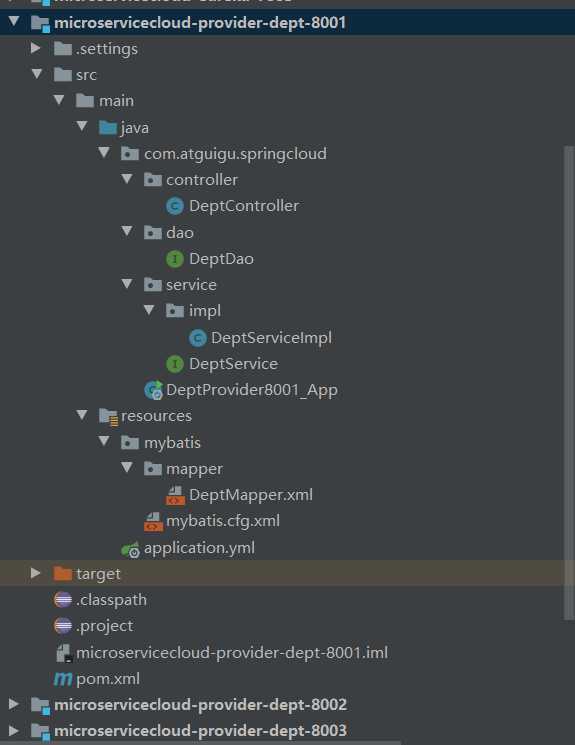Collapse the dao package arrow

tap(127, 231)
